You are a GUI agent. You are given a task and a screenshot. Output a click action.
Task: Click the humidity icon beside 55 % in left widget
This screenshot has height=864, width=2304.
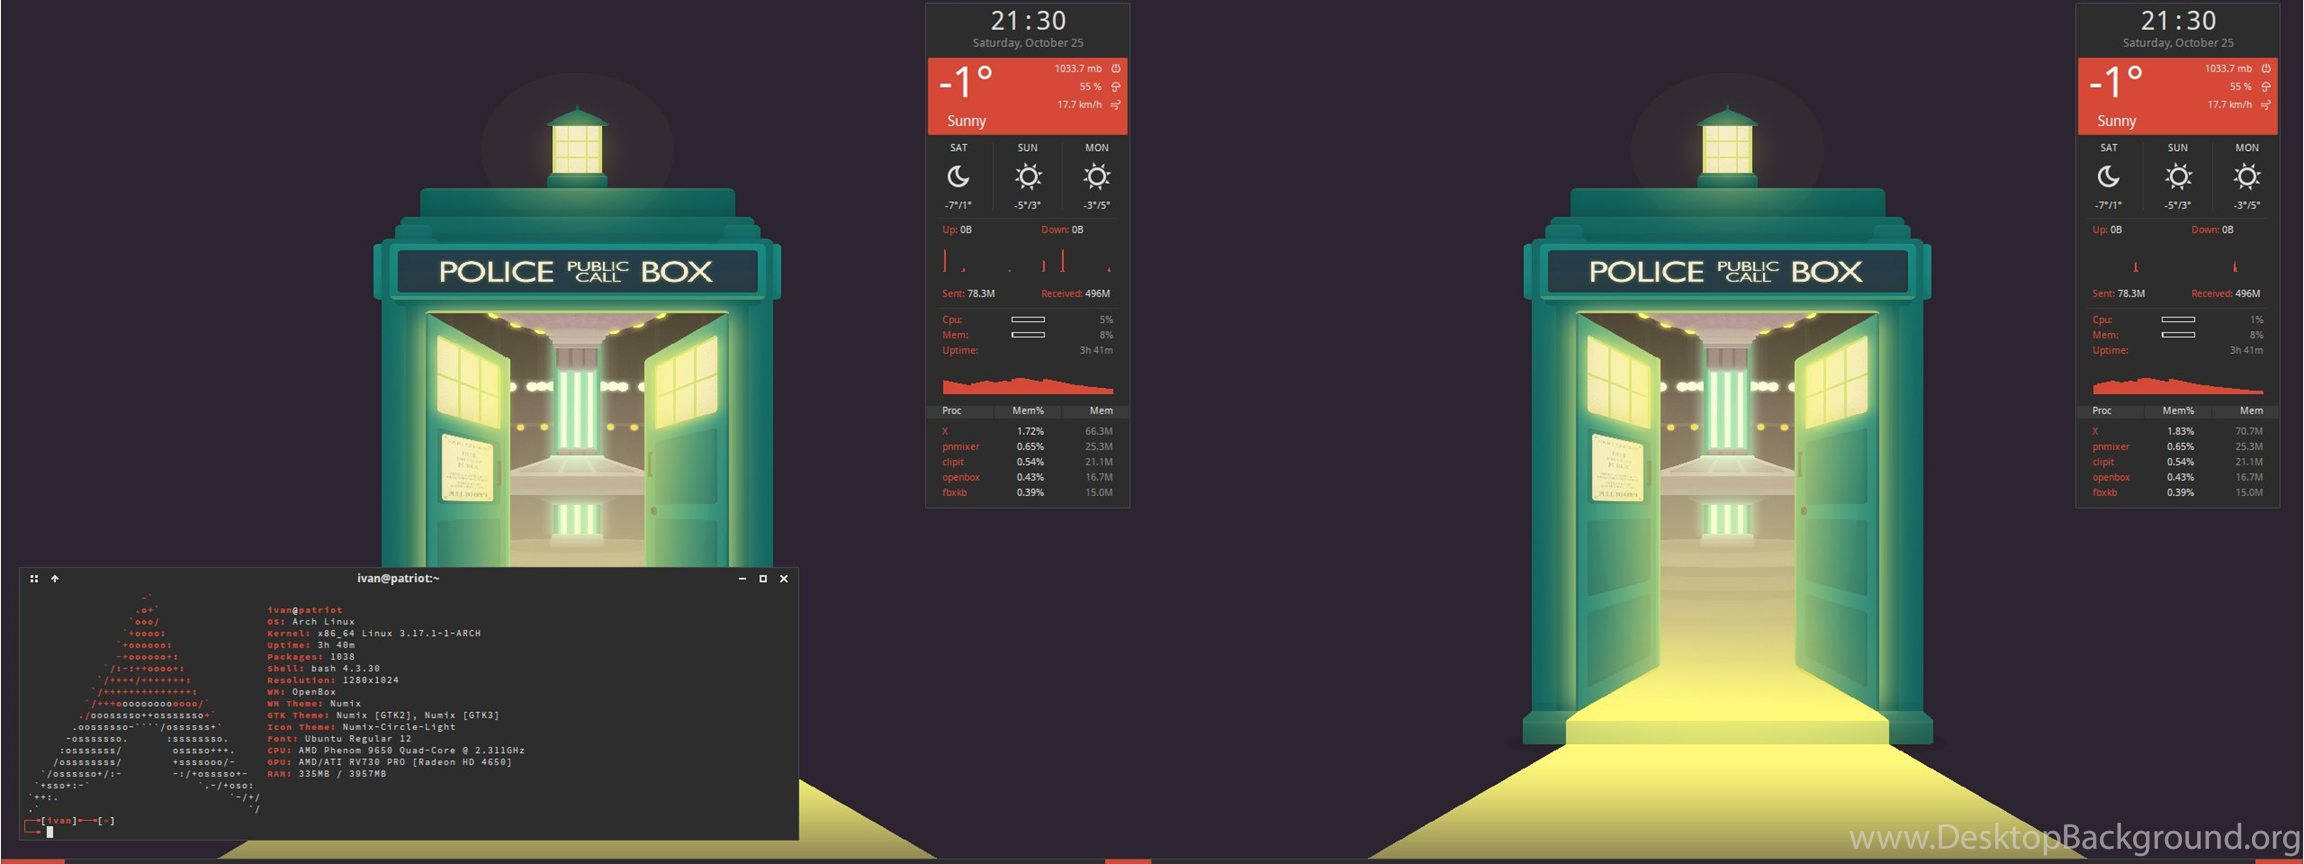(x=1116, y=87)
